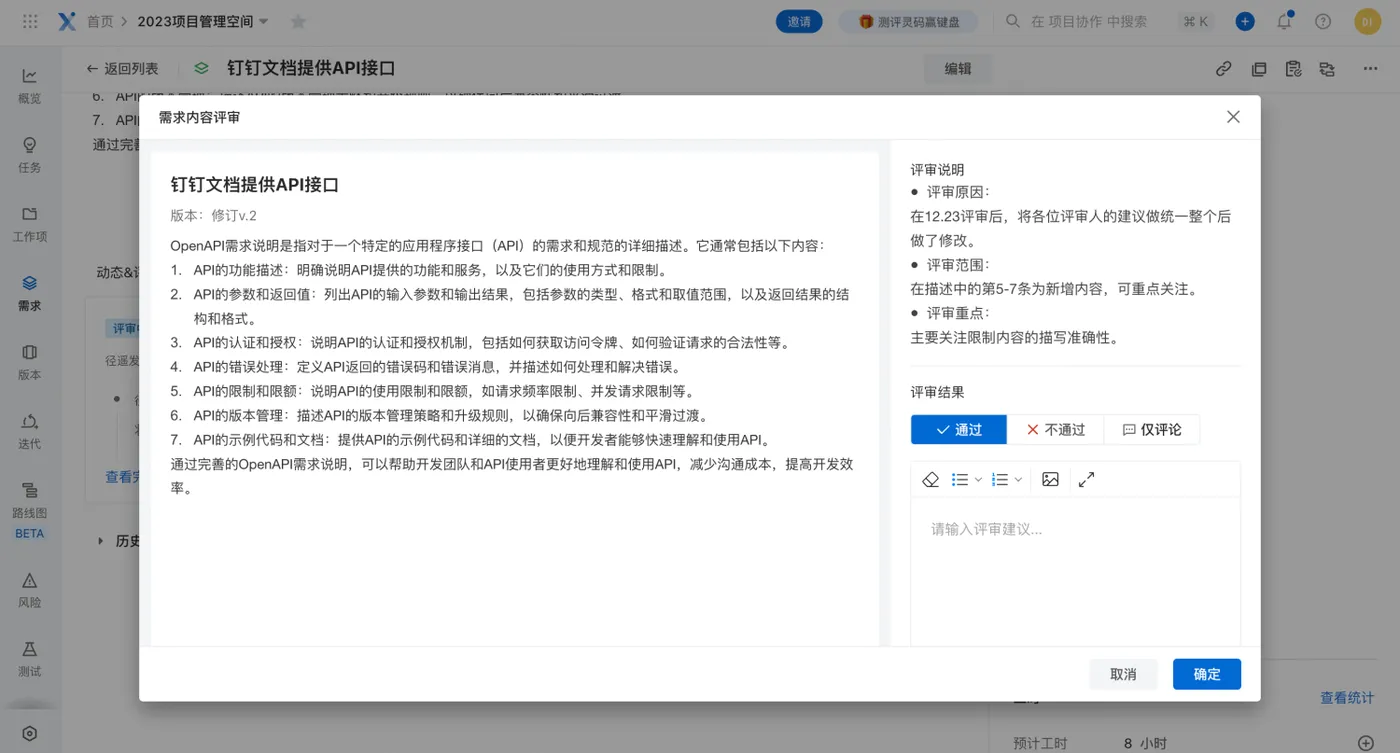
Task: Open 风险 in the sidebar
Action: (x=30, y=590)
